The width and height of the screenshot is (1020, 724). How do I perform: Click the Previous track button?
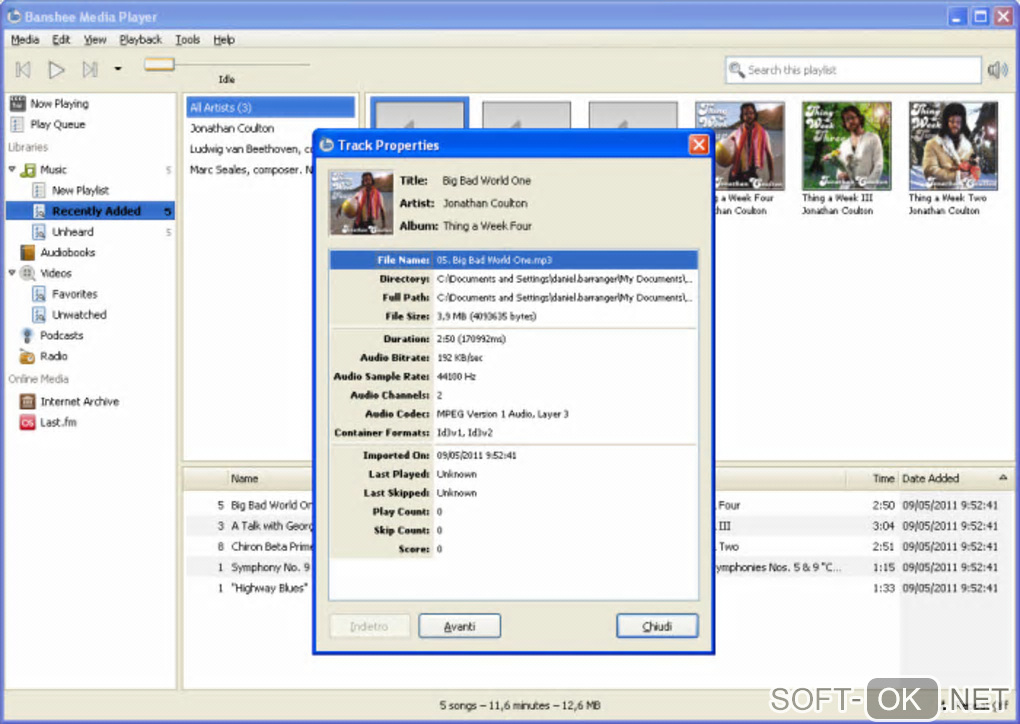coord(23,69)
